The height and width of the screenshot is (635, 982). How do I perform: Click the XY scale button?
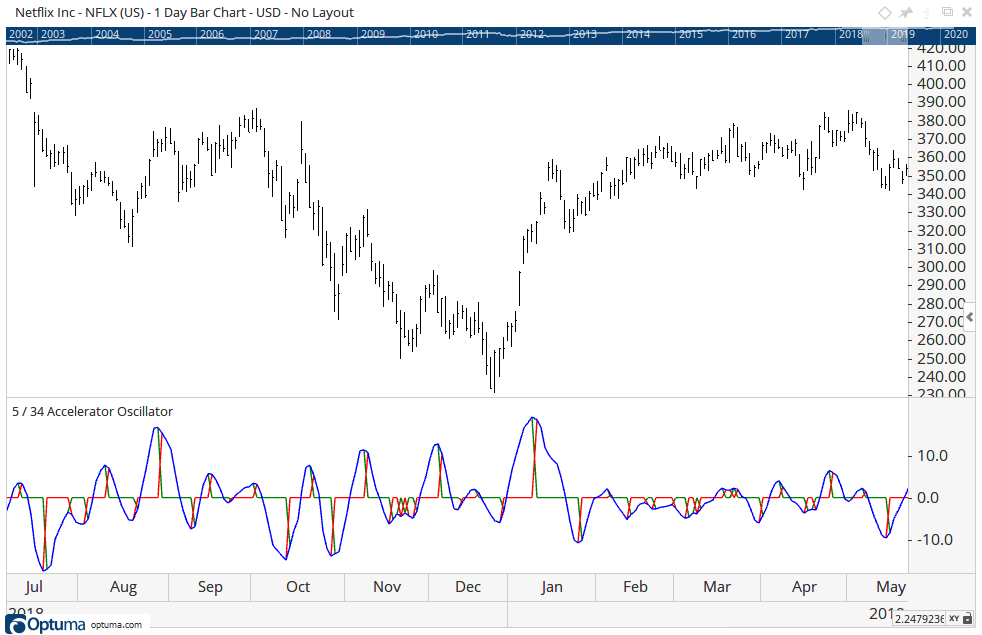click(x=954, y=619)
